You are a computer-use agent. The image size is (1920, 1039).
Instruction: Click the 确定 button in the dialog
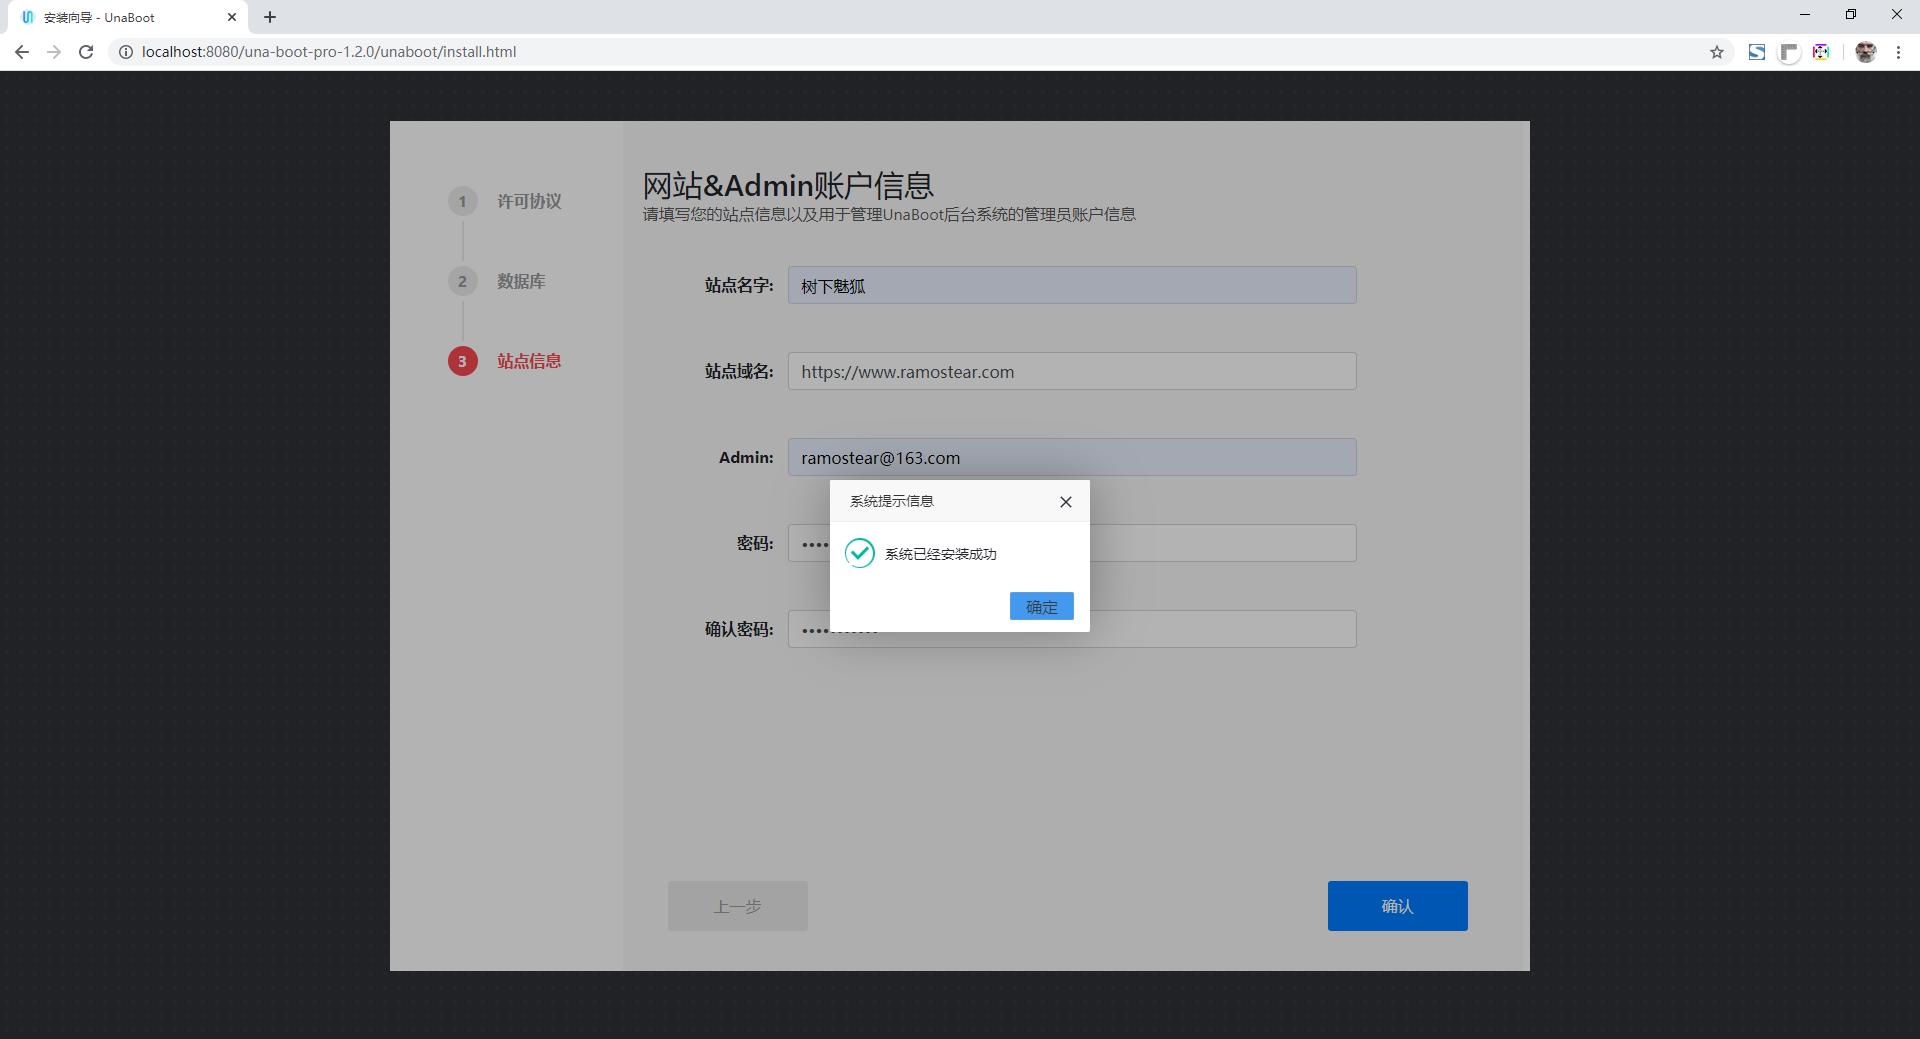1041,606
